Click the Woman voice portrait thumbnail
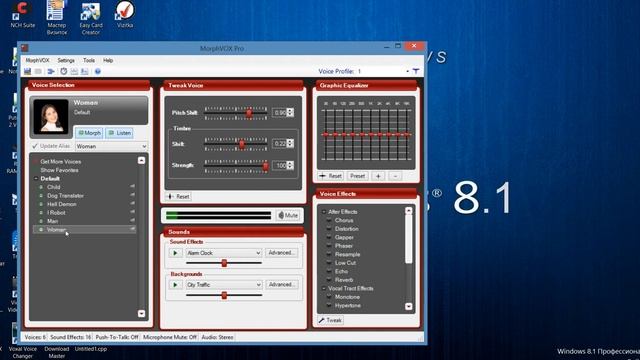640x360 pixels. coord(51,117)
